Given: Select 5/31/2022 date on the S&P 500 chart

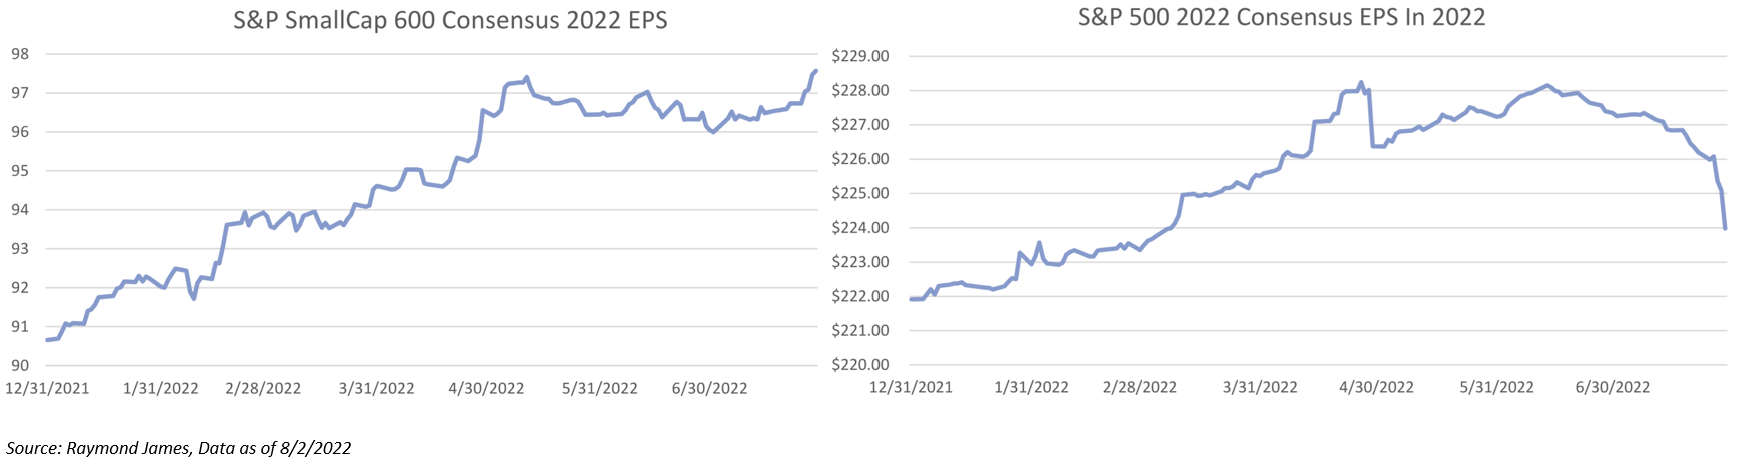Looking at the screenshot, I should [1496, 387].
